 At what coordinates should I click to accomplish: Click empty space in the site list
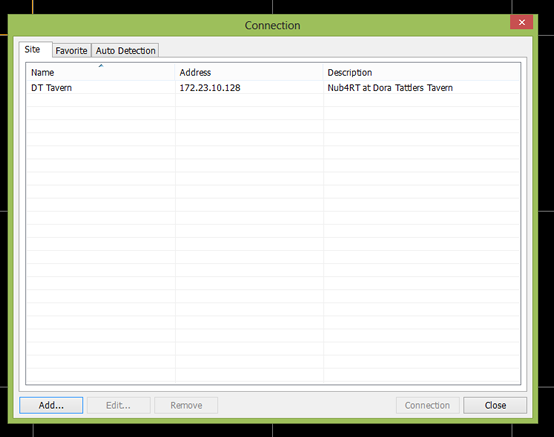click(x=273, y=240)
